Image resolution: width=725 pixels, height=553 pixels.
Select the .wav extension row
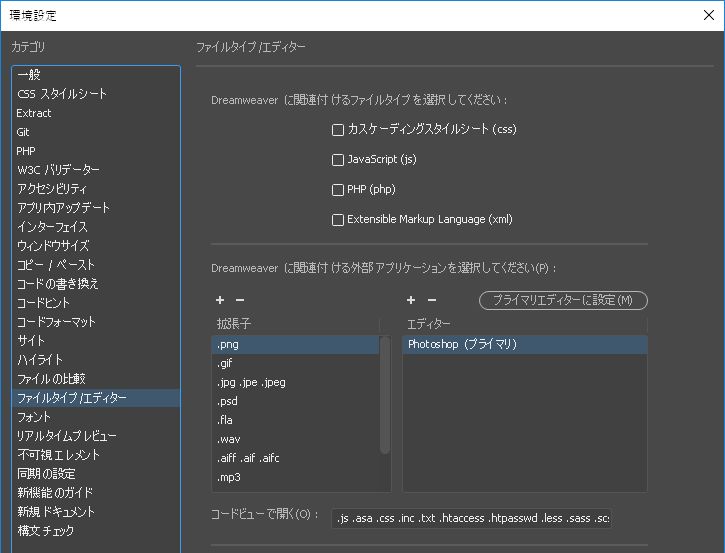[295, 439]
